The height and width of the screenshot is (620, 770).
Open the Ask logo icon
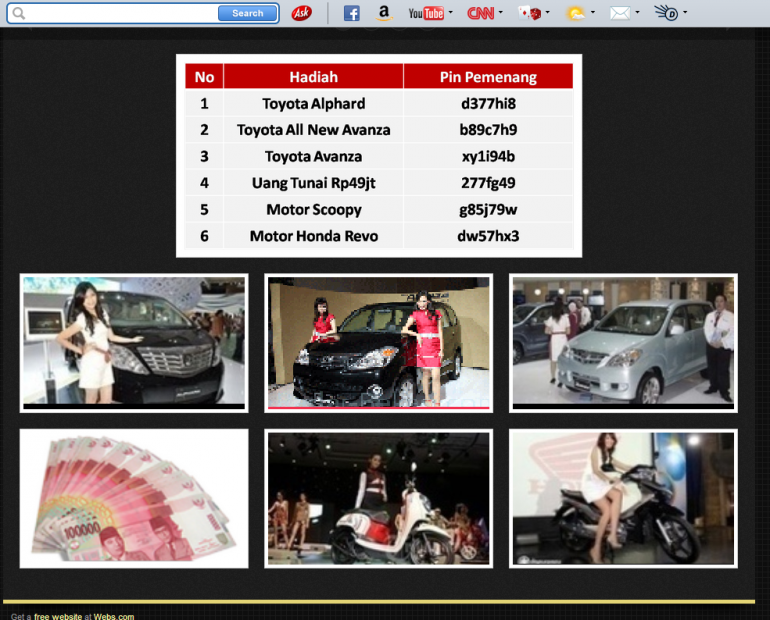301,13
